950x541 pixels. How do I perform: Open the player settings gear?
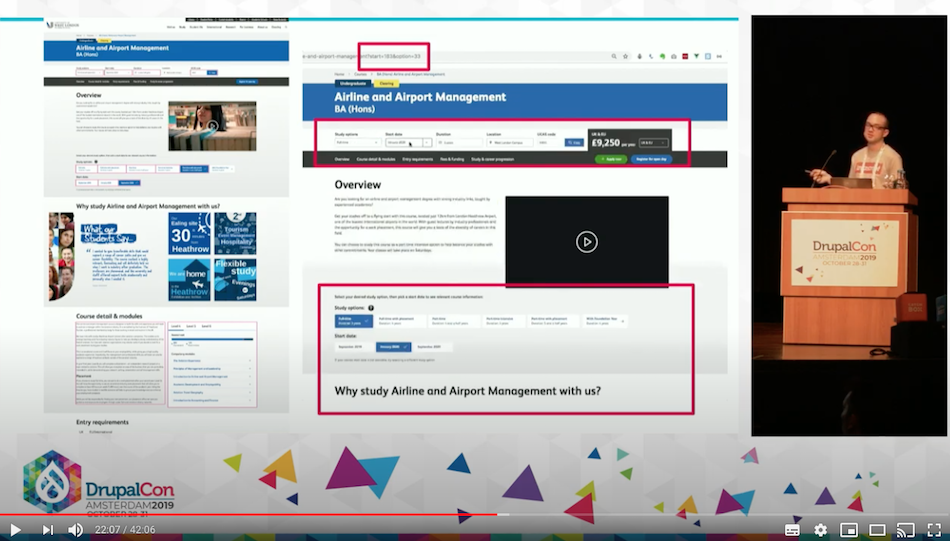pos(821,529)
